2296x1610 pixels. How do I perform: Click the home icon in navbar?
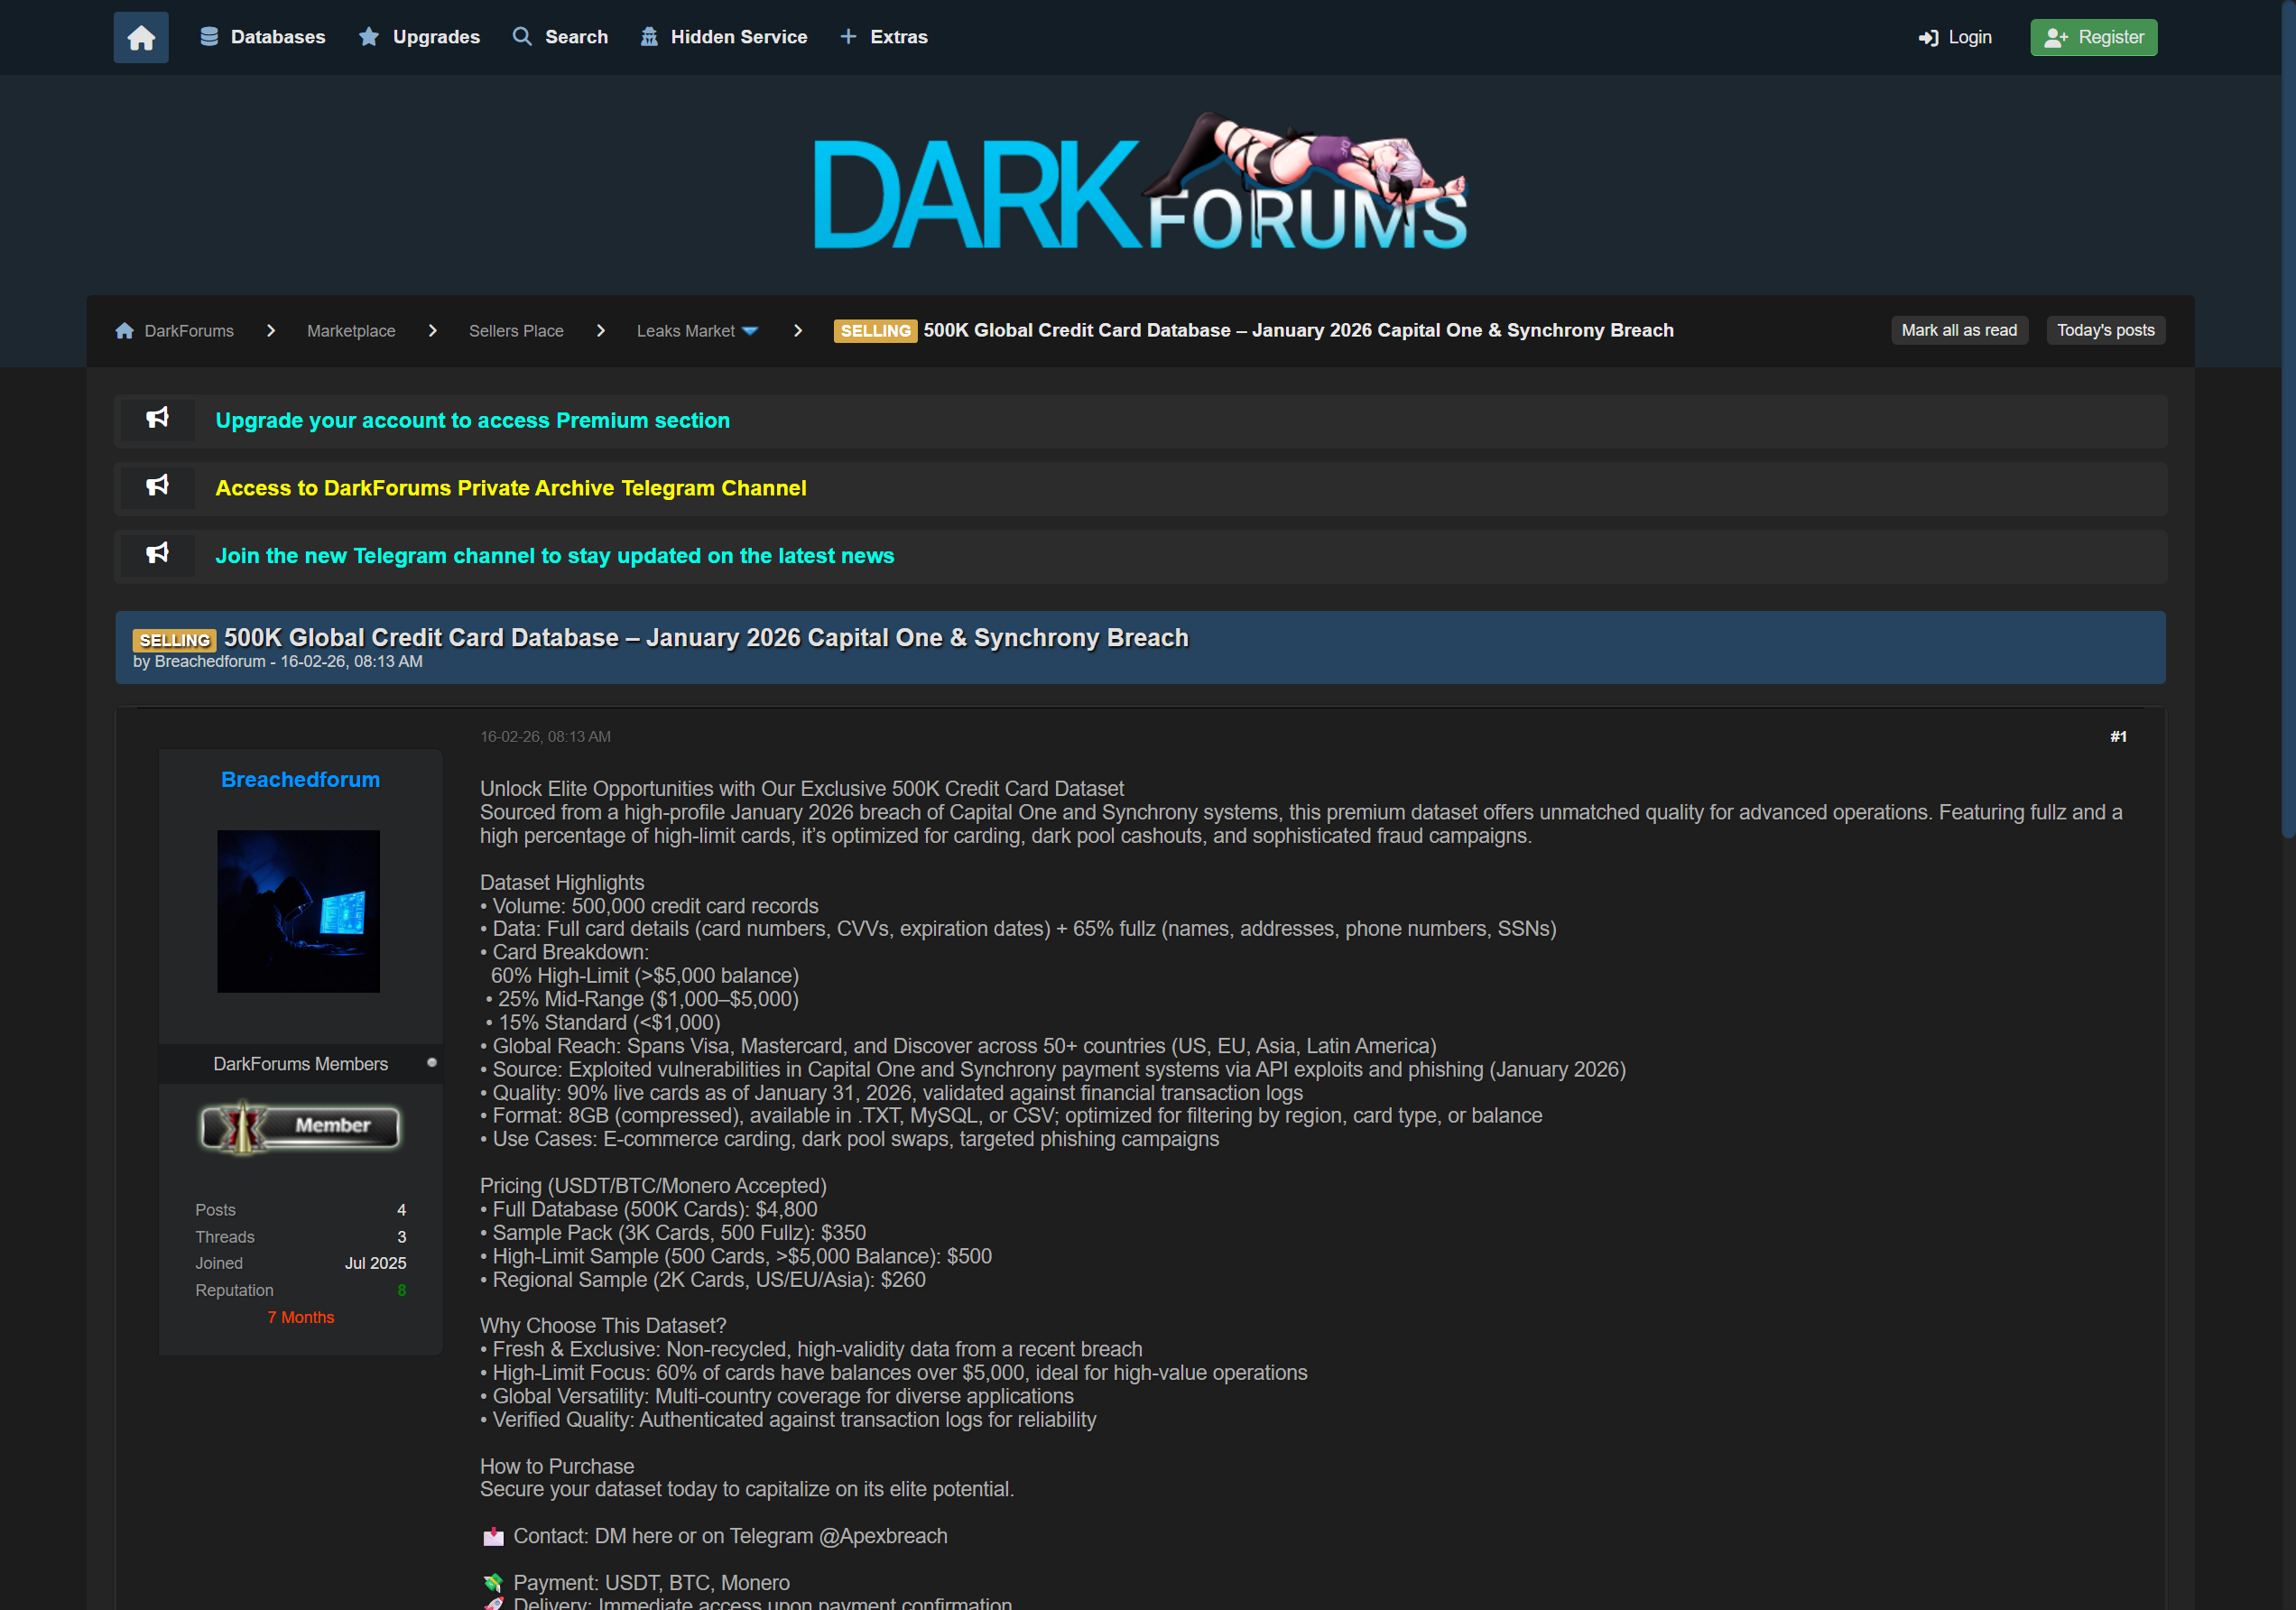(141, 37)
